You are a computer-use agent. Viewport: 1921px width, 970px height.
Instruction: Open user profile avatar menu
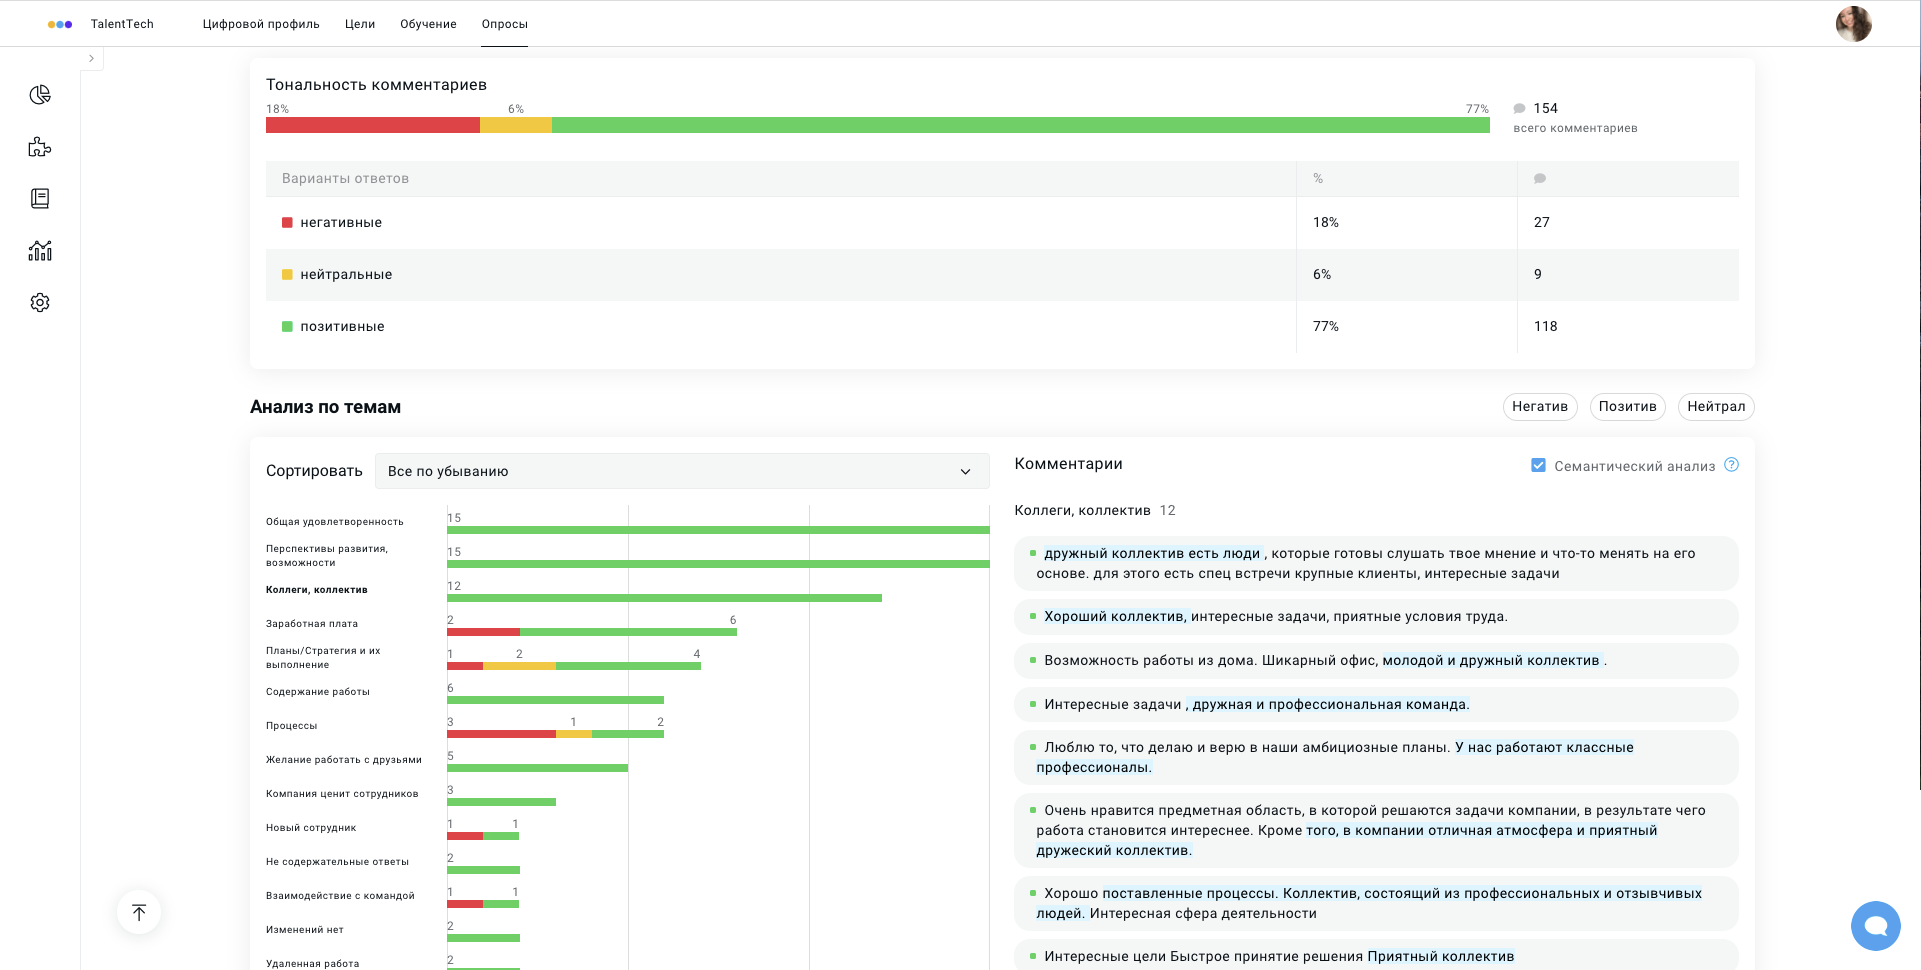(1853, 24)
